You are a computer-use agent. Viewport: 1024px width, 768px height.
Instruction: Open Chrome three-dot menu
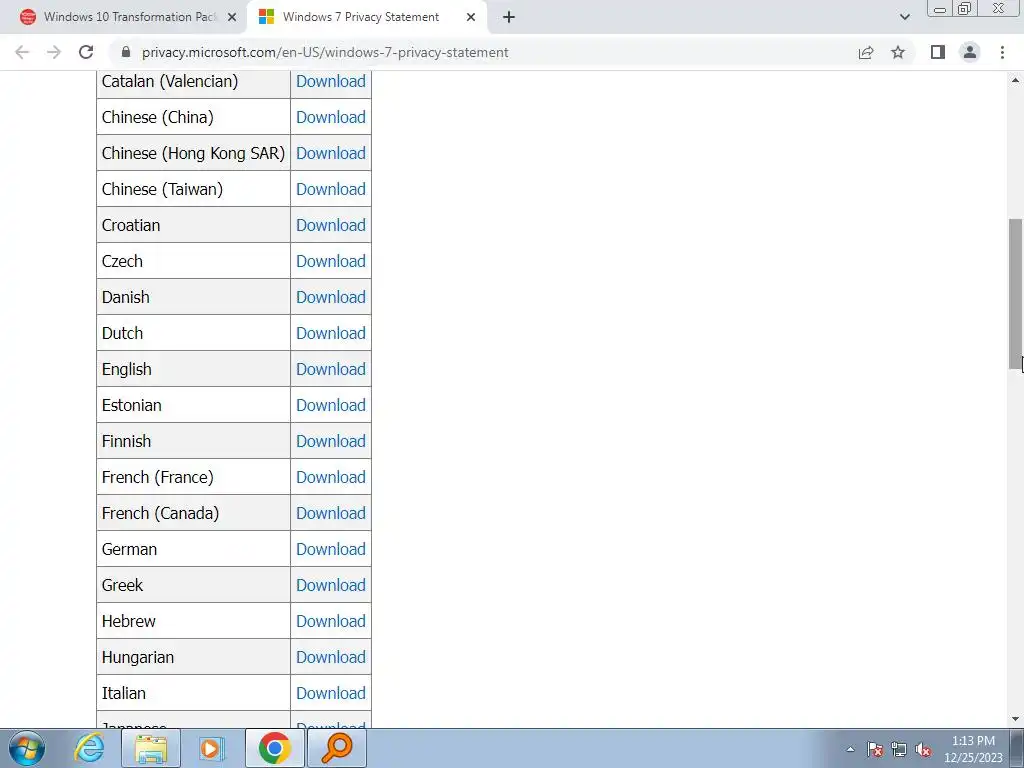(x=1002, y=52)
